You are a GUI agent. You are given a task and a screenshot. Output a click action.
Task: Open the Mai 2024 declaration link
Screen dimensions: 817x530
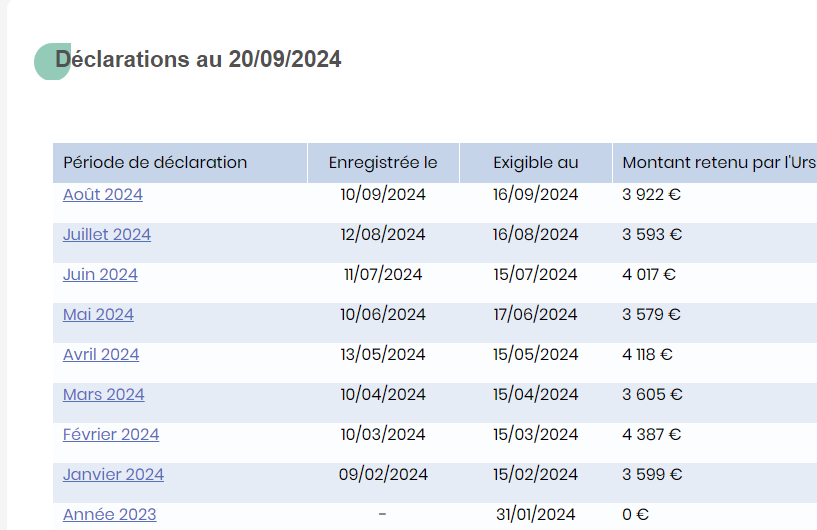tap(98, 315)
